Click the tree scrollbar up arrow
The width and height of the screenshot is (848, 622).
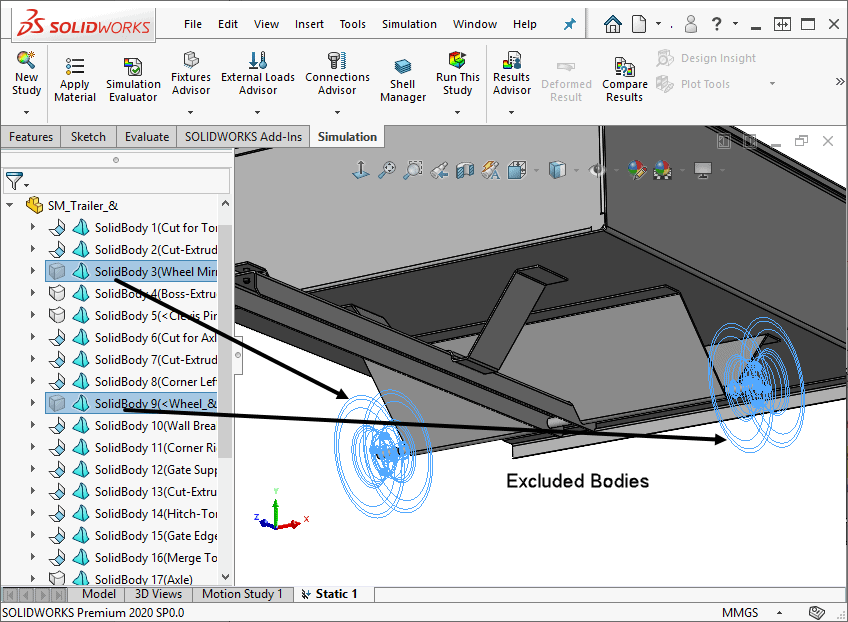[x=226, y=204]
